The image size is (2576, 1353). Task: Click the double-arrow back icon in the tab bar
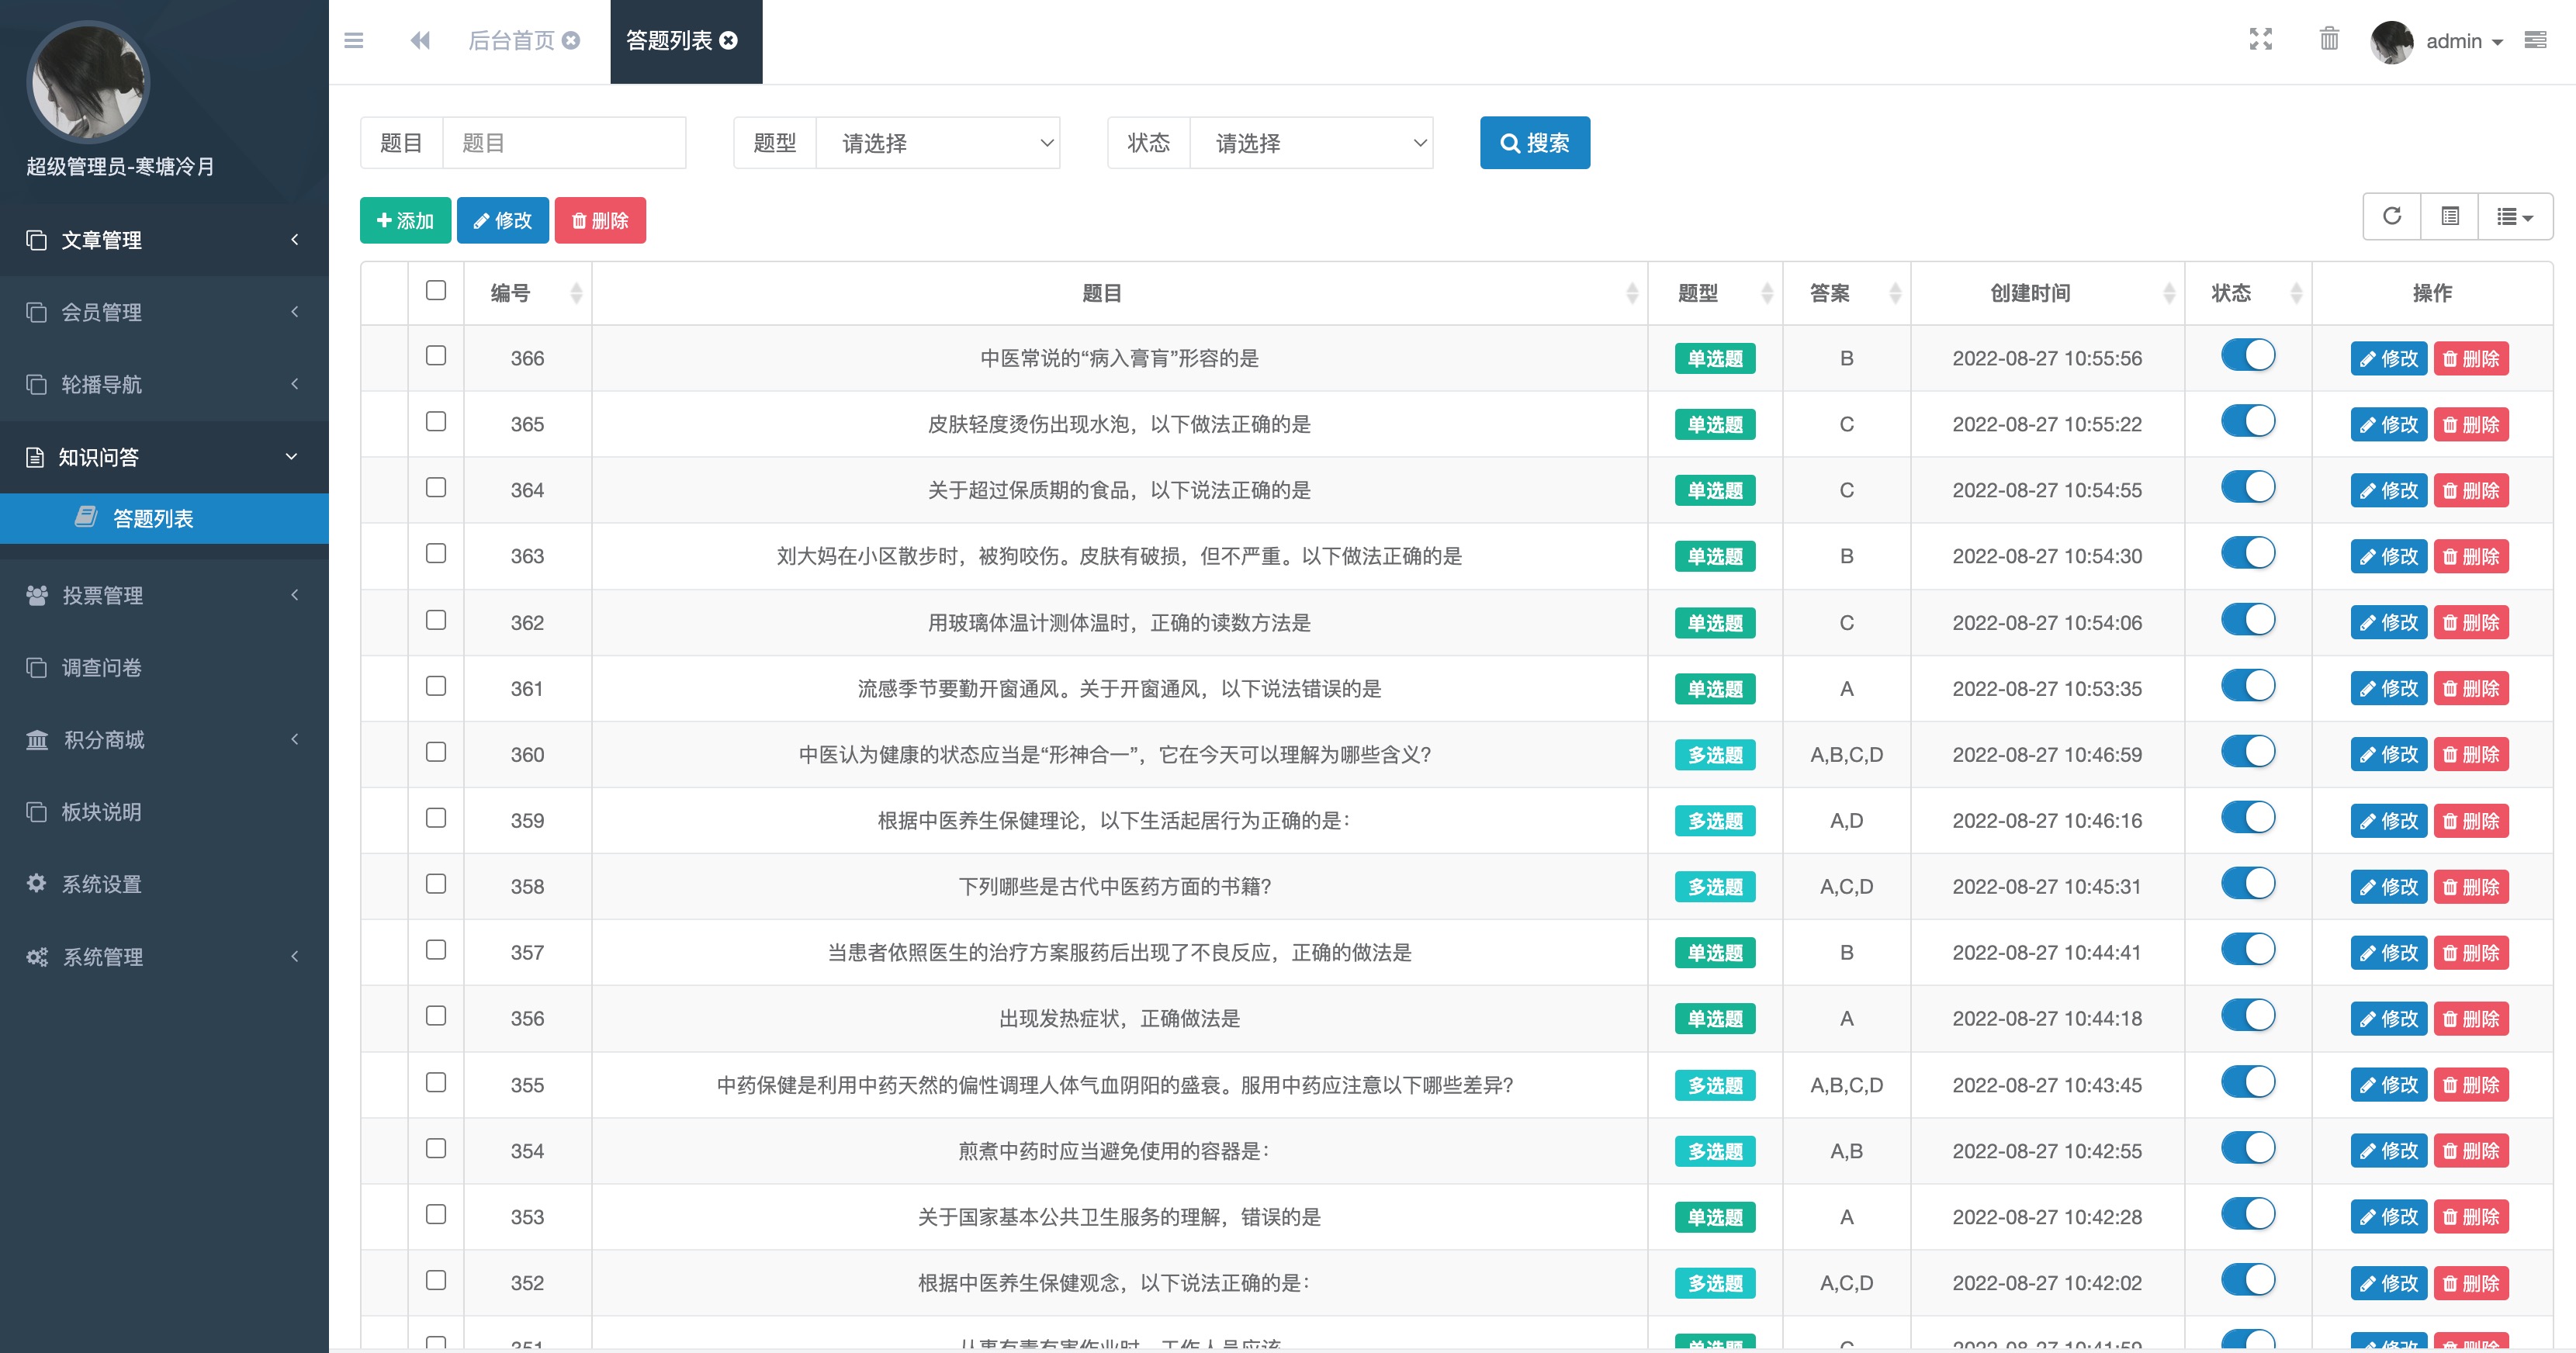[420, 41]
